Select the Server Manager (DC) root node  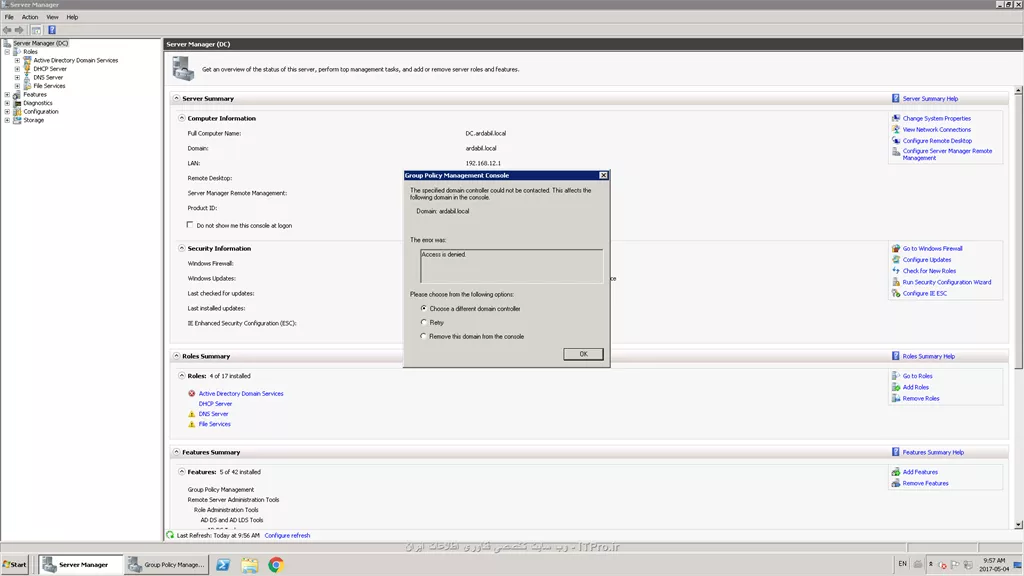point(40,43)
